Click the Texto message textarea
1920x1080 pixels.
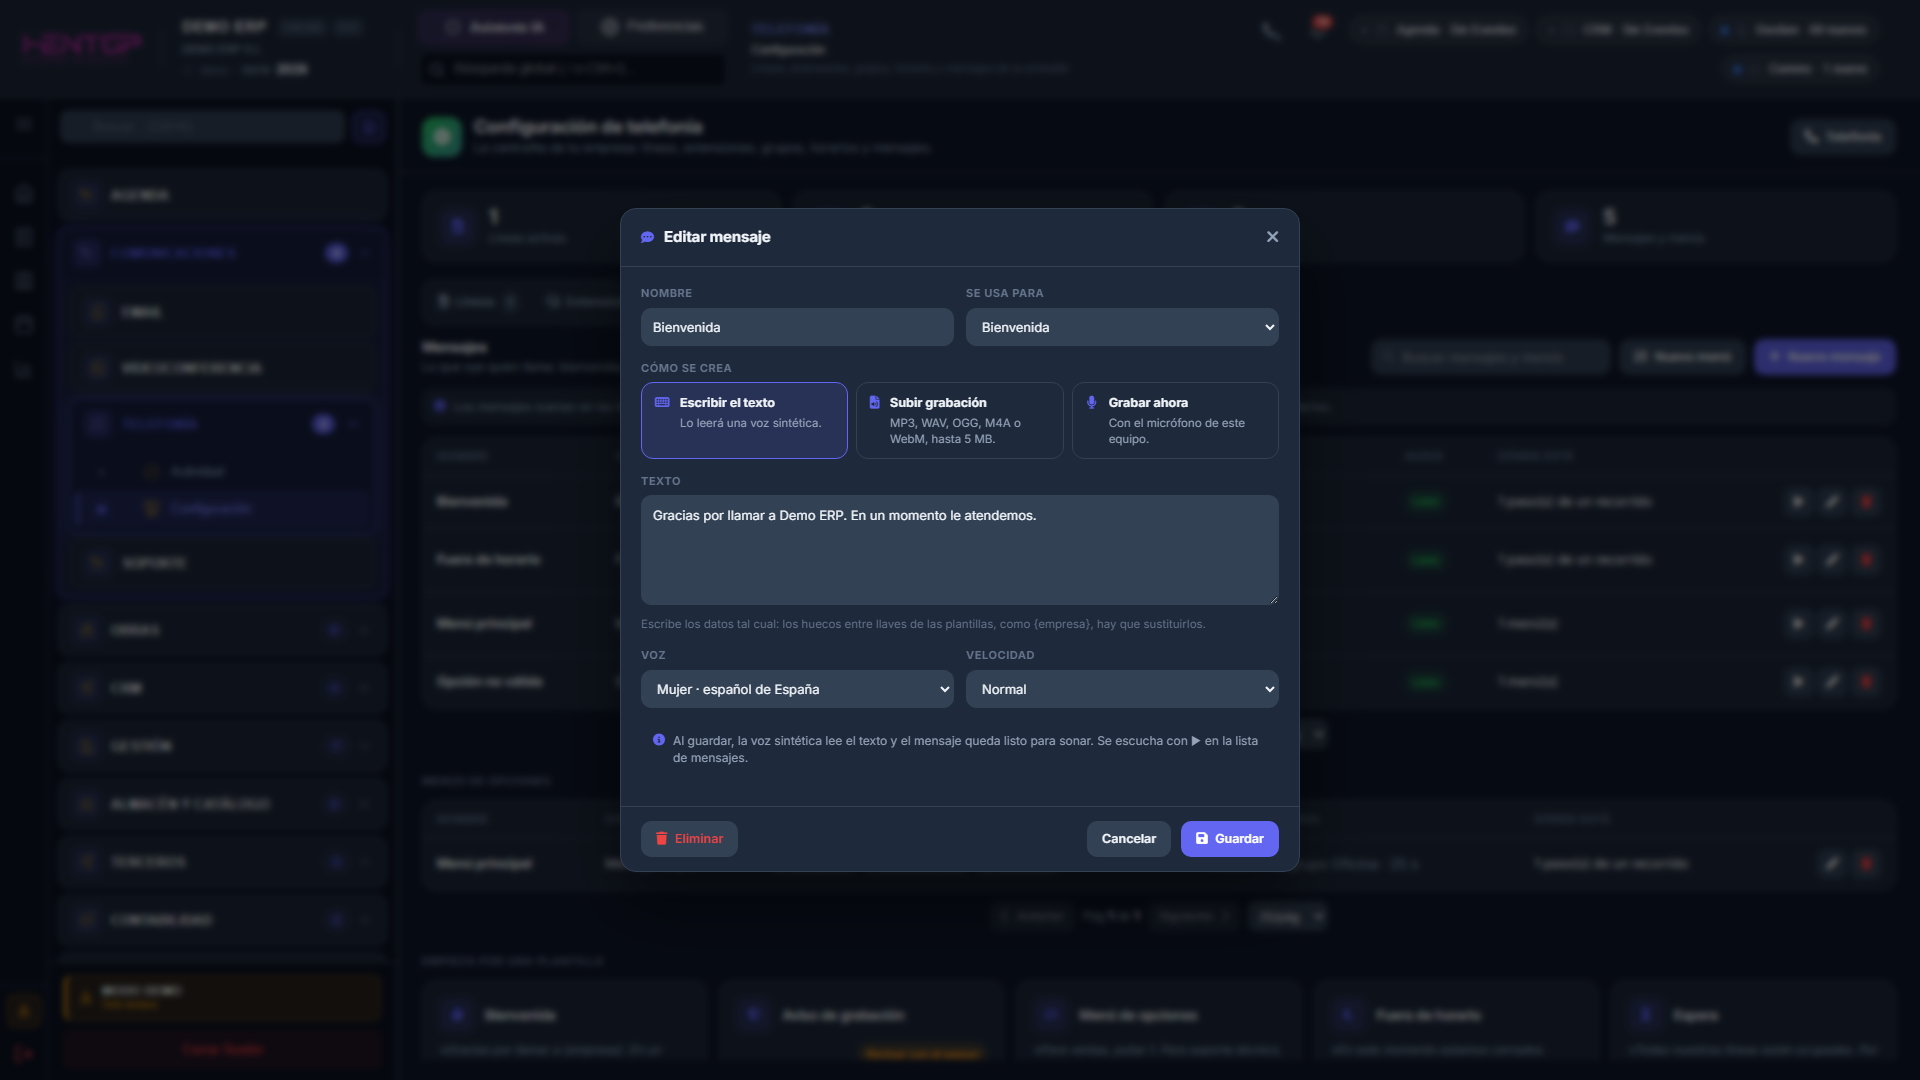point(960,550)
